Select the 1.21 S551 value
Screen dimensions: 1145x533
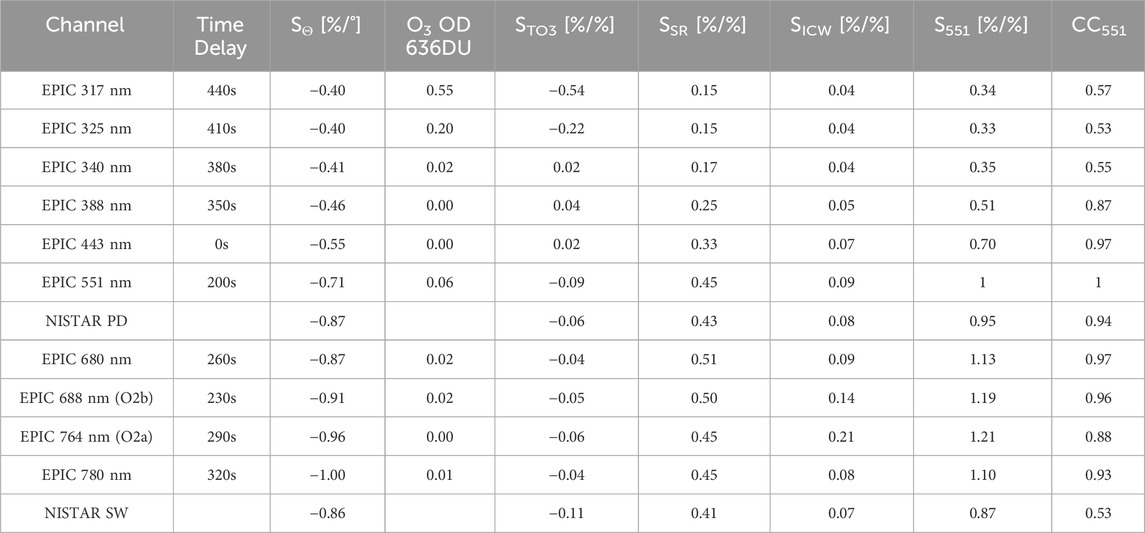982,436
